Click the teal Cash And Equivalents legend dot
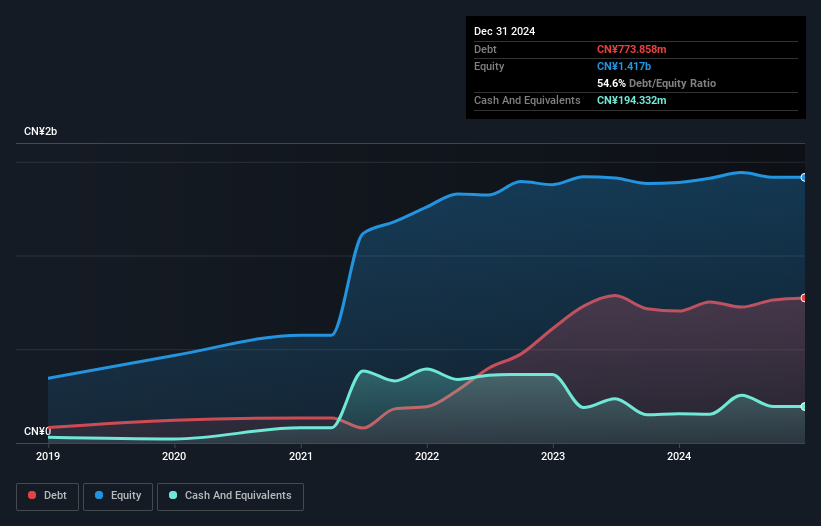Screen dimensions: 821x526 click(x=173, y=495)
